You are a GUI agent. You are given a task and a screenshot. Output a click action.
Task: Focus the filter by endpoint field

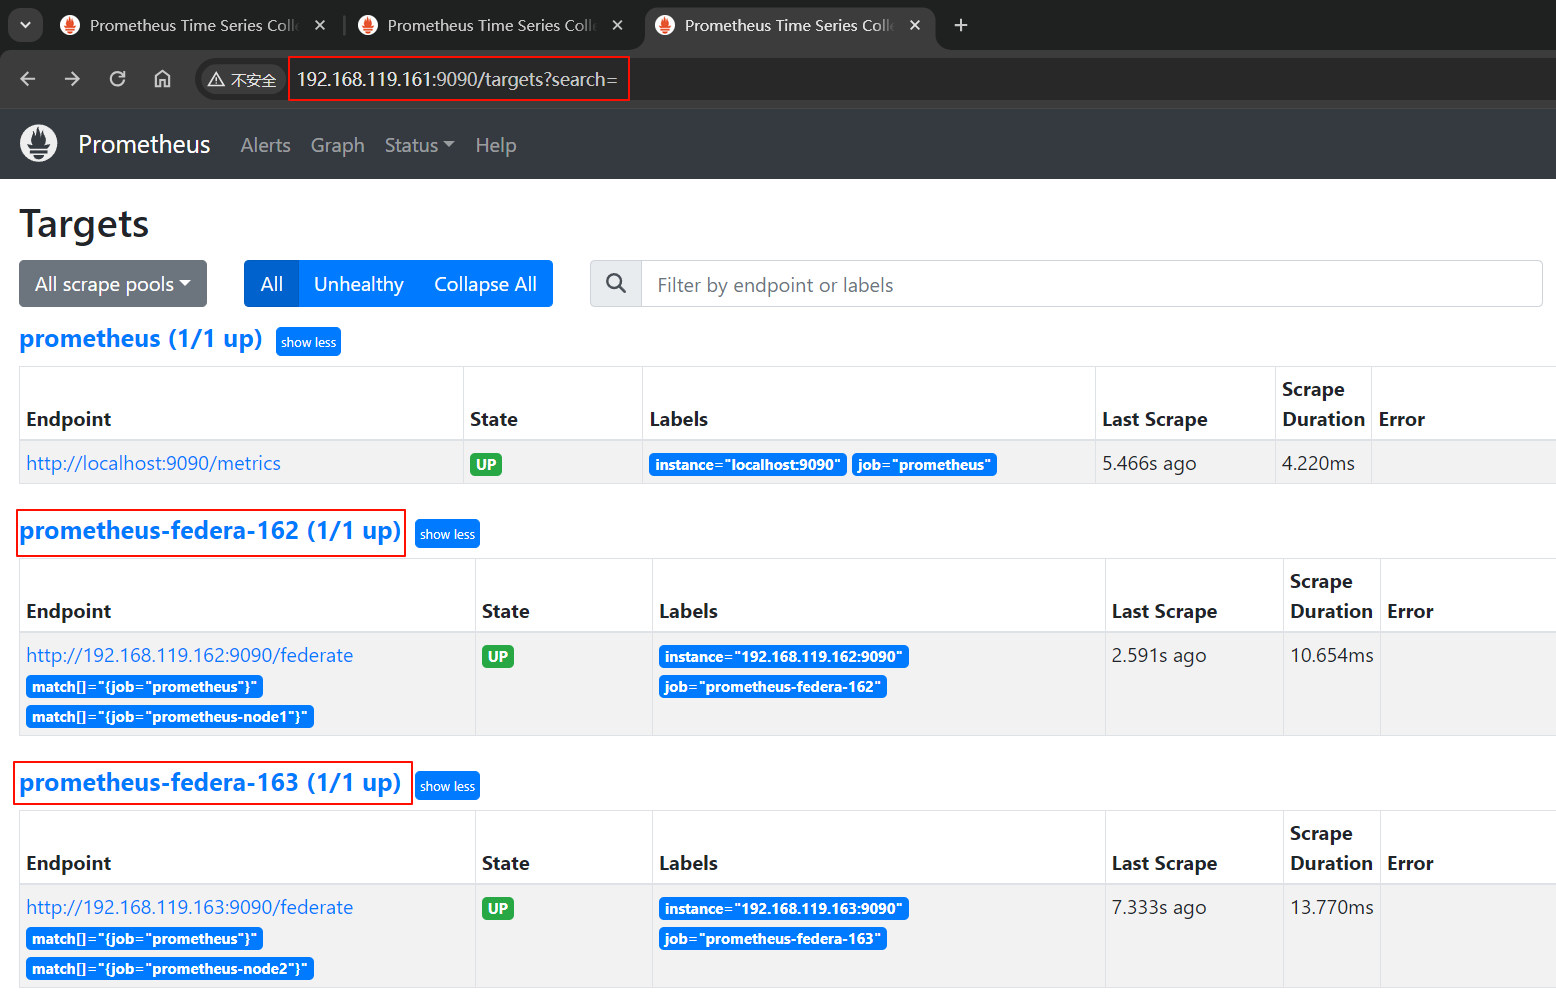coord(1091,284)
